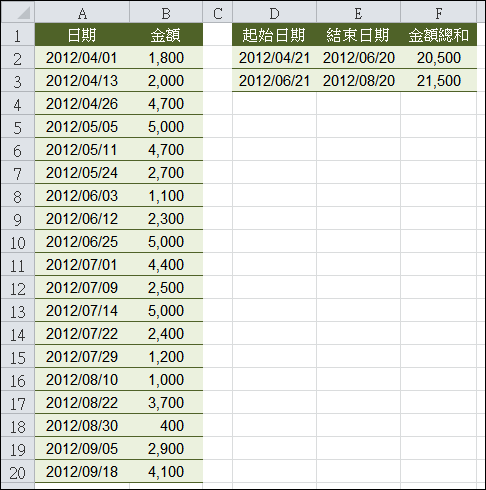Select cell with date 2012/06/25
Screen dimensions: 486x490
point(82,242)
